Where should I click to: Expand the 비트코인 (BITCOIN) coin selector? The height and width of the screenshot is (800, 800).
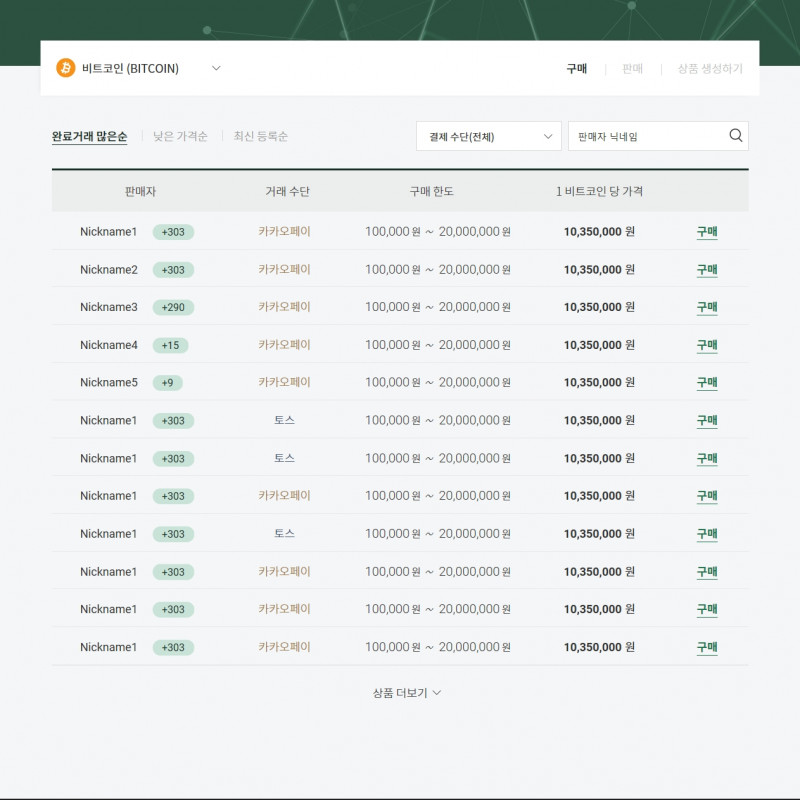[x=216, y=68]
